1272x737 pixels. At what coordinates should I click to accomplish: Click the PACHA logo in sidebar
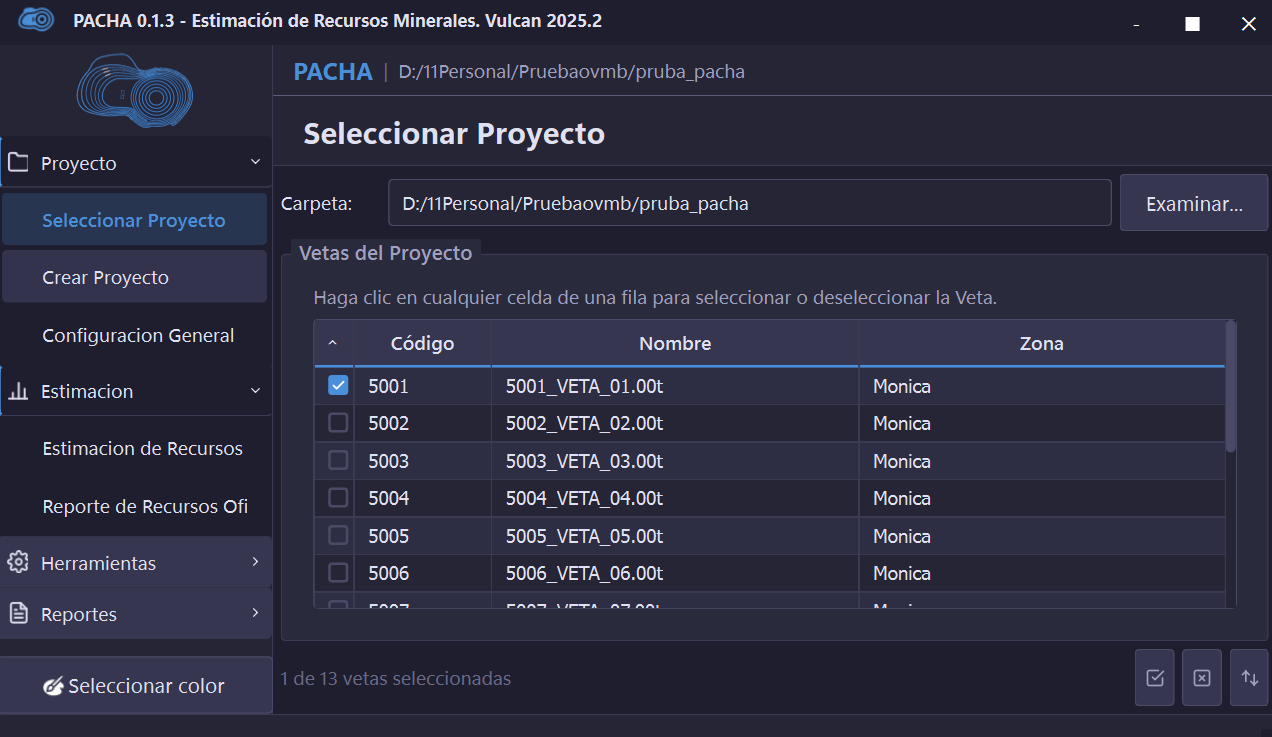click(x=135, y=92)
